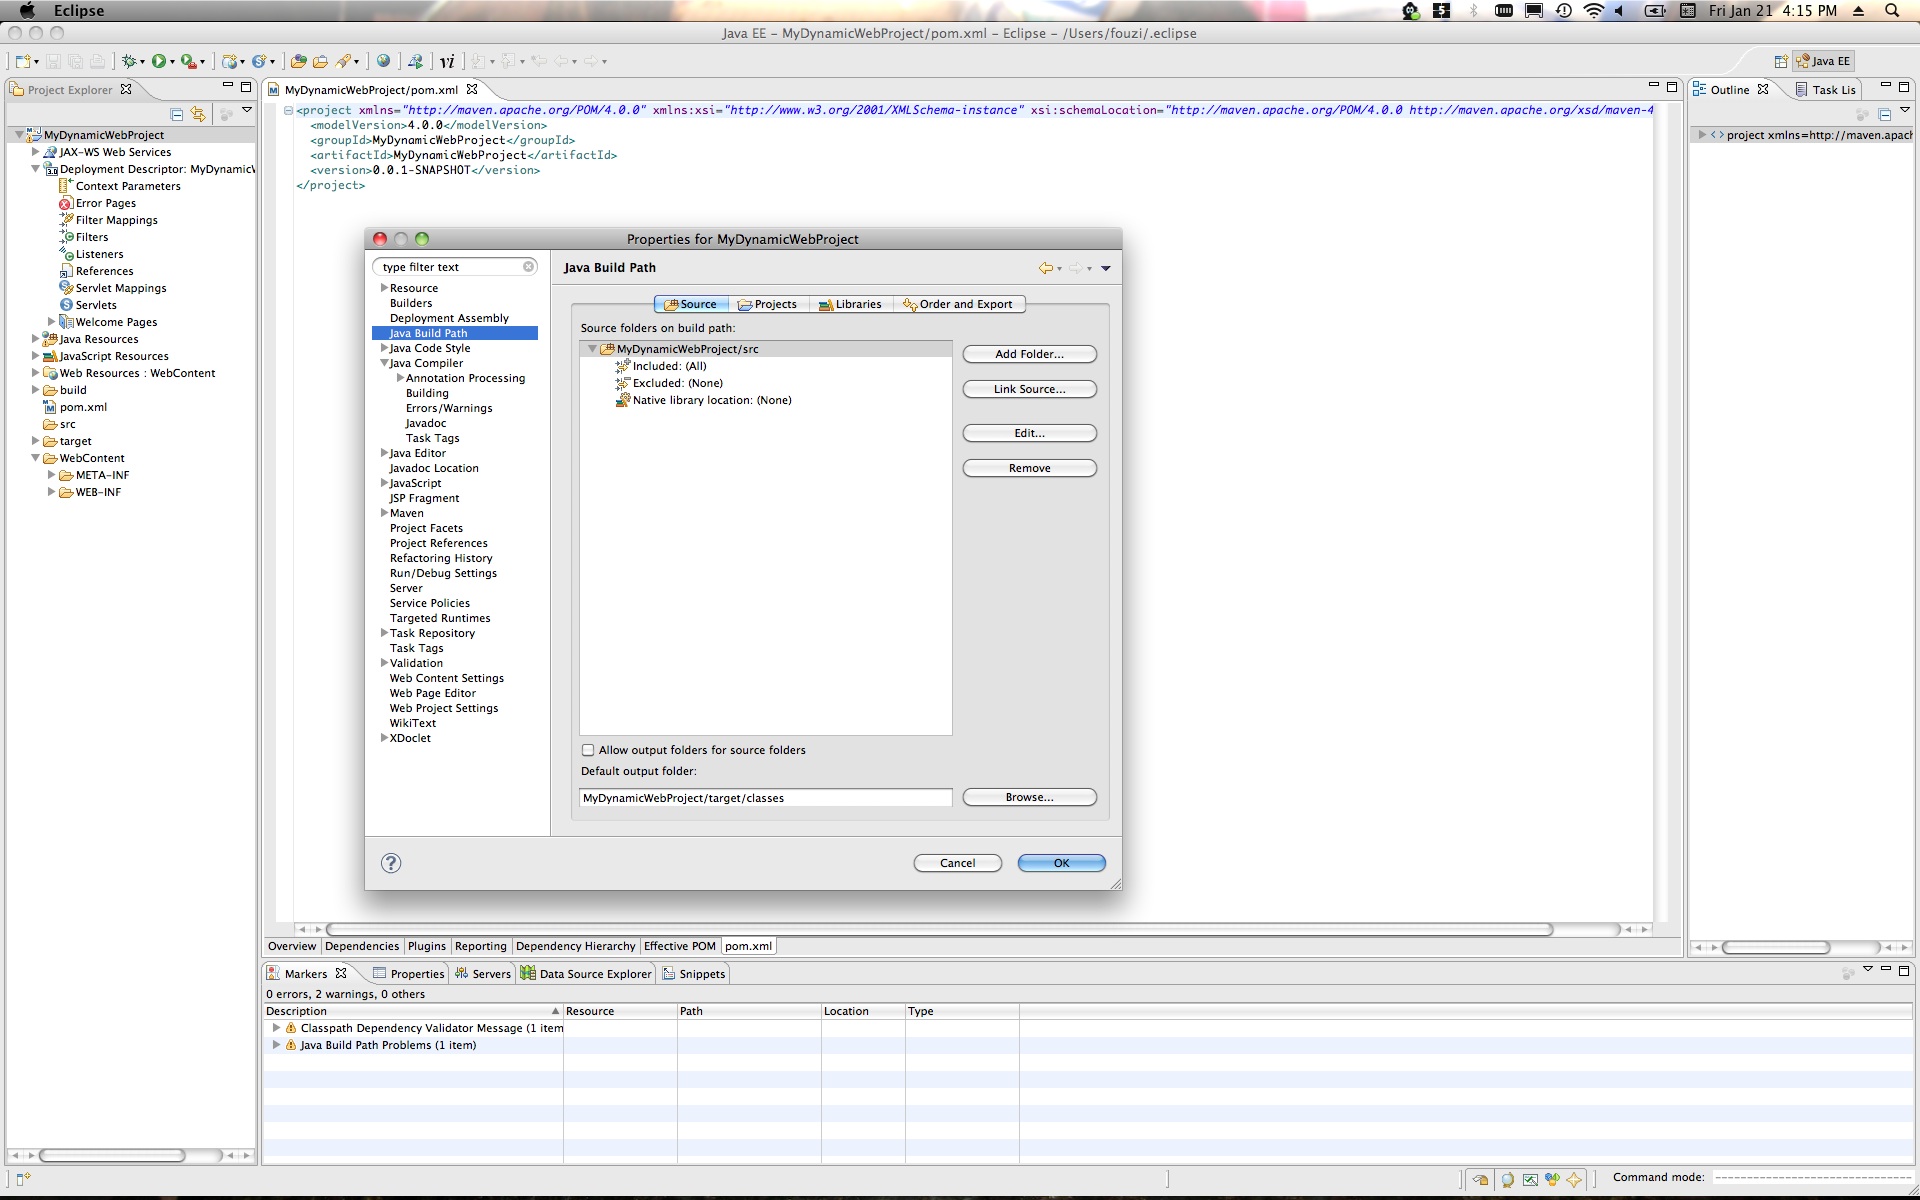This screenshot has height=1200, width=1920.
Task: Click the back arrow icon in Java Build Path header
Action: point(1045,268)
